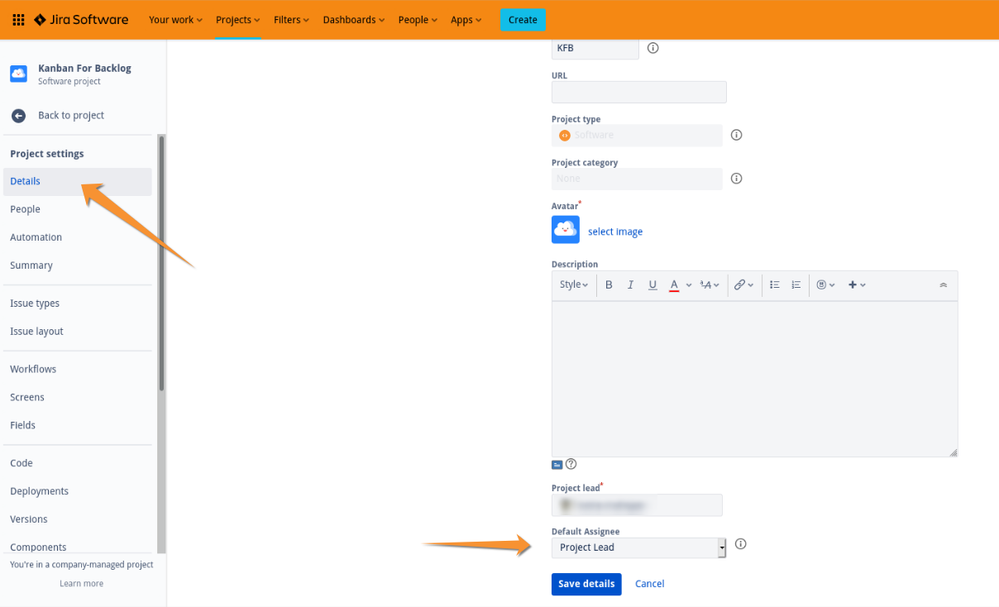Toggle underline formatting in description editor
The height and width of the screenshot is (607, 999).
click(652, 285)
